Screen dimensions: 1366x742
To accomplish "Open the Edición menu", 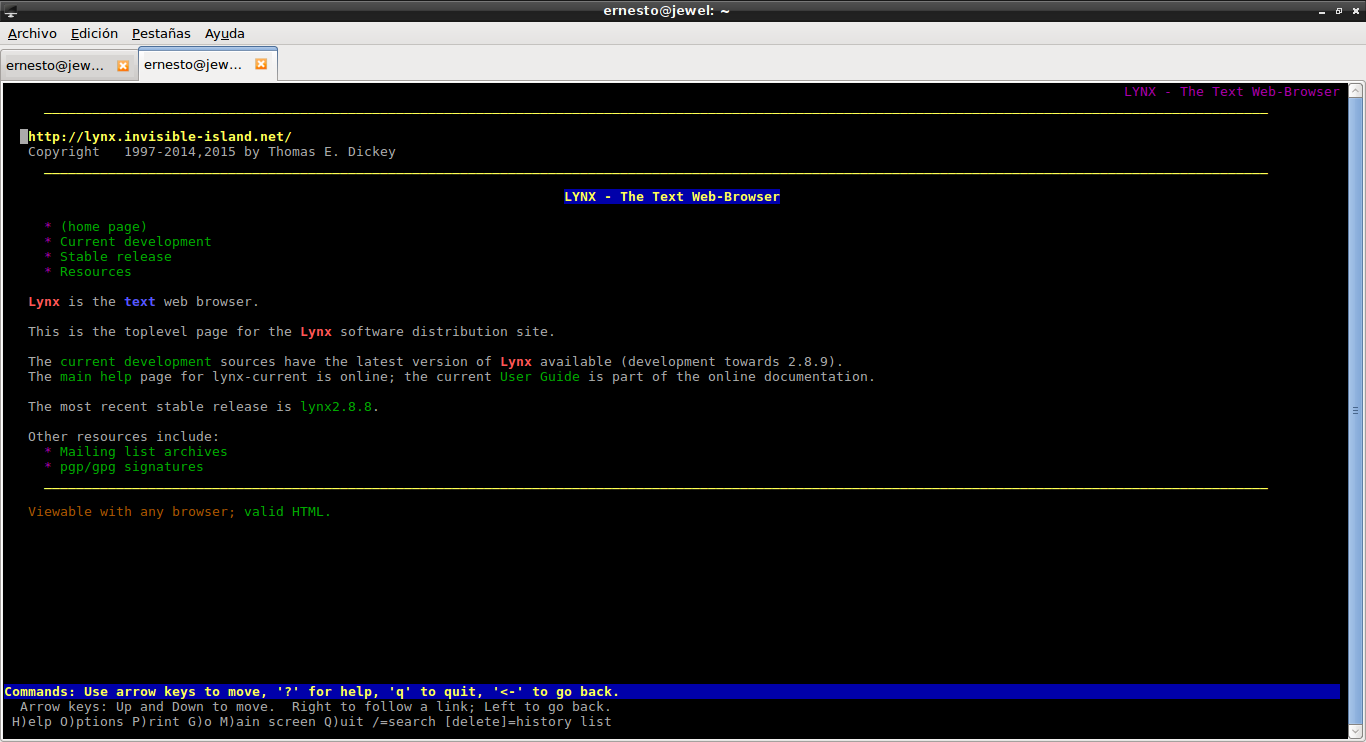I will (94, 33).
